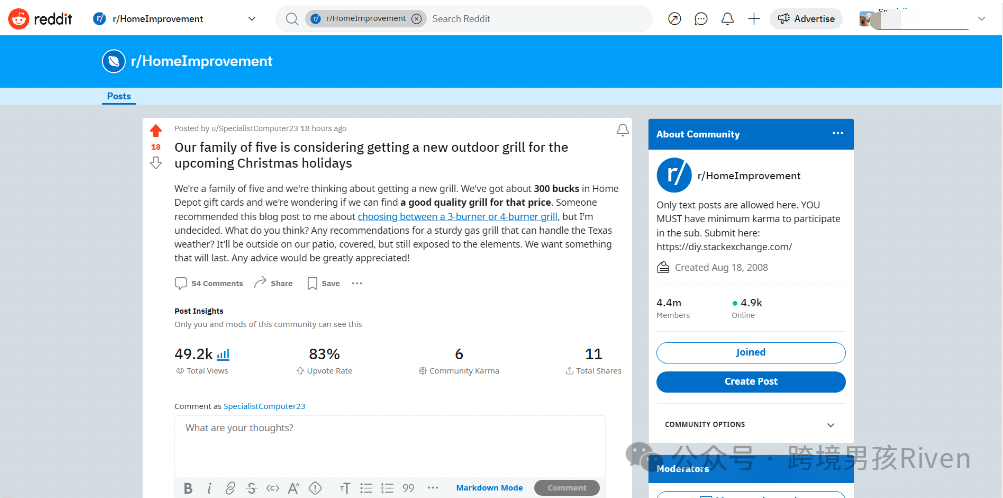Open the 3-burner or 4-burner grill link
The height and width of the screenshot is (498, 1003).
457,216
